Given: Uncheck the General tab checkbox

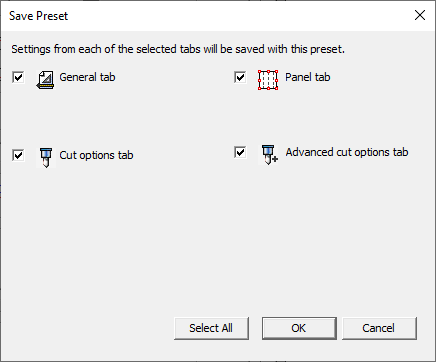Looking at the screenshot, I should (x=18, y=77).
